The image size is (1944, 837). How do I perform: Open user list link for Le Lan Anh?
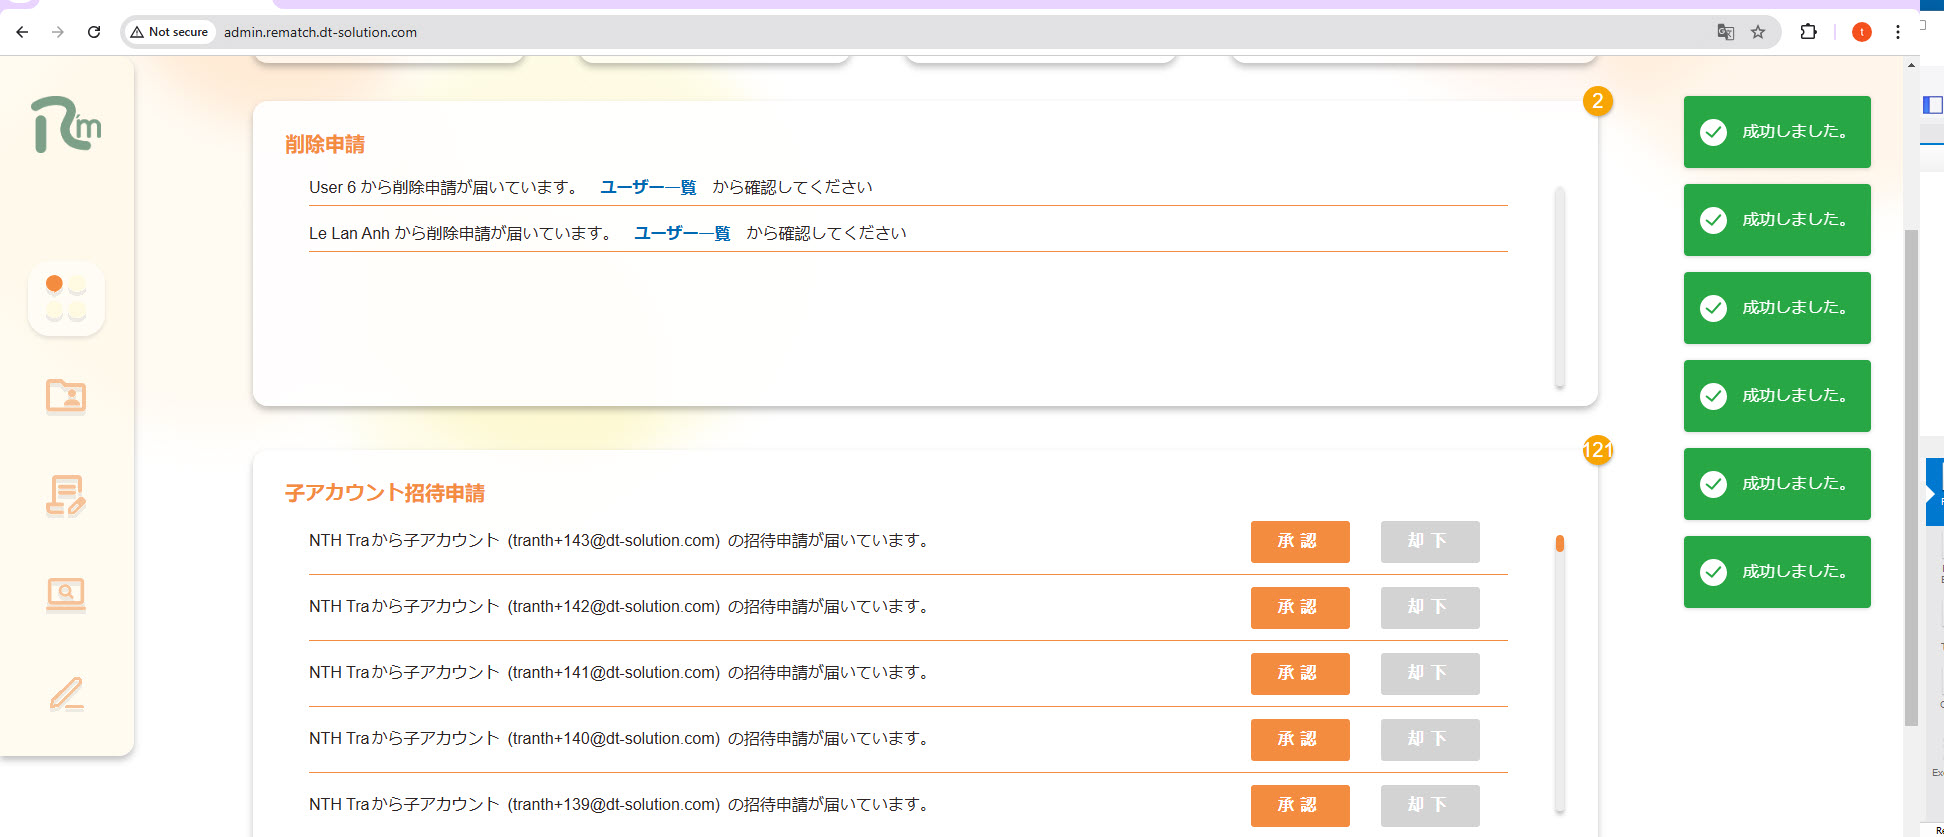[681, 233]
